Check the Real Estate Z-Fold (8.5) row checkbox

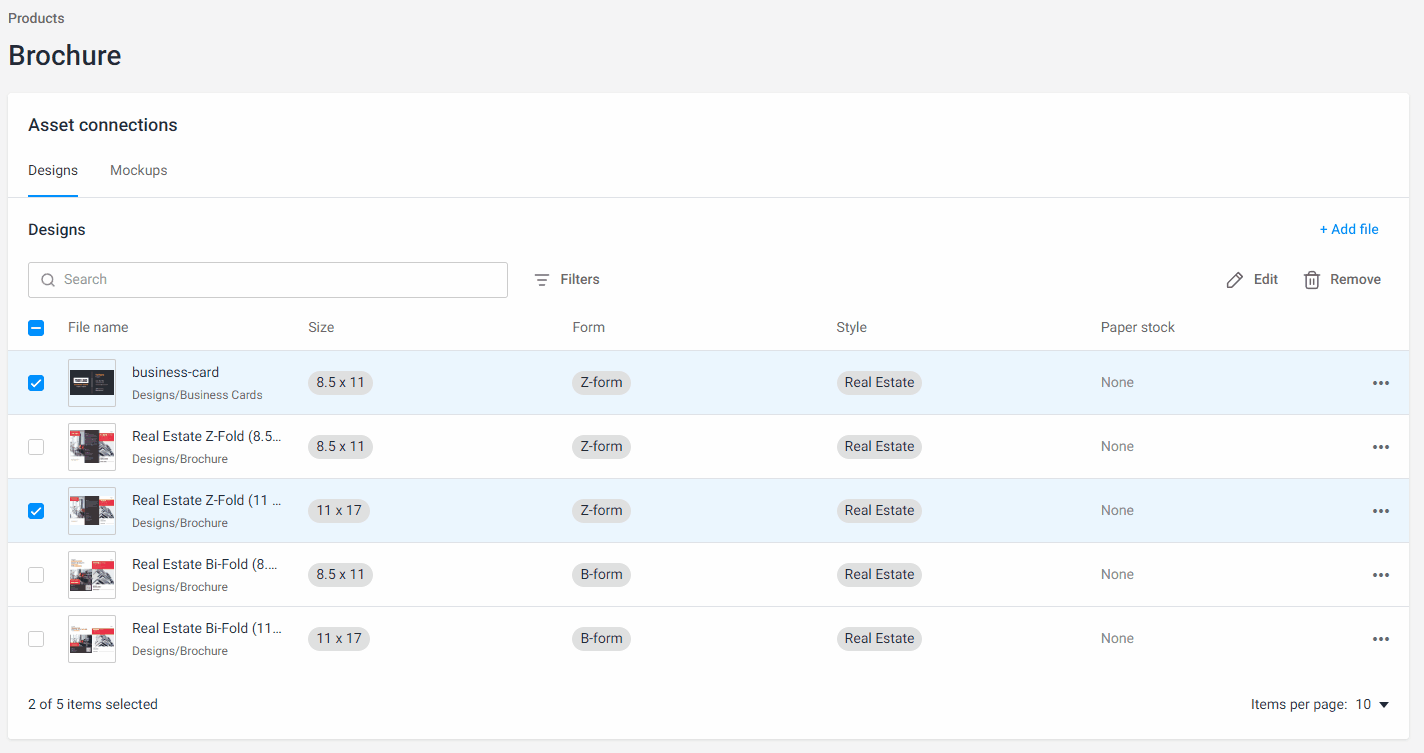click(x=36, y=447)
